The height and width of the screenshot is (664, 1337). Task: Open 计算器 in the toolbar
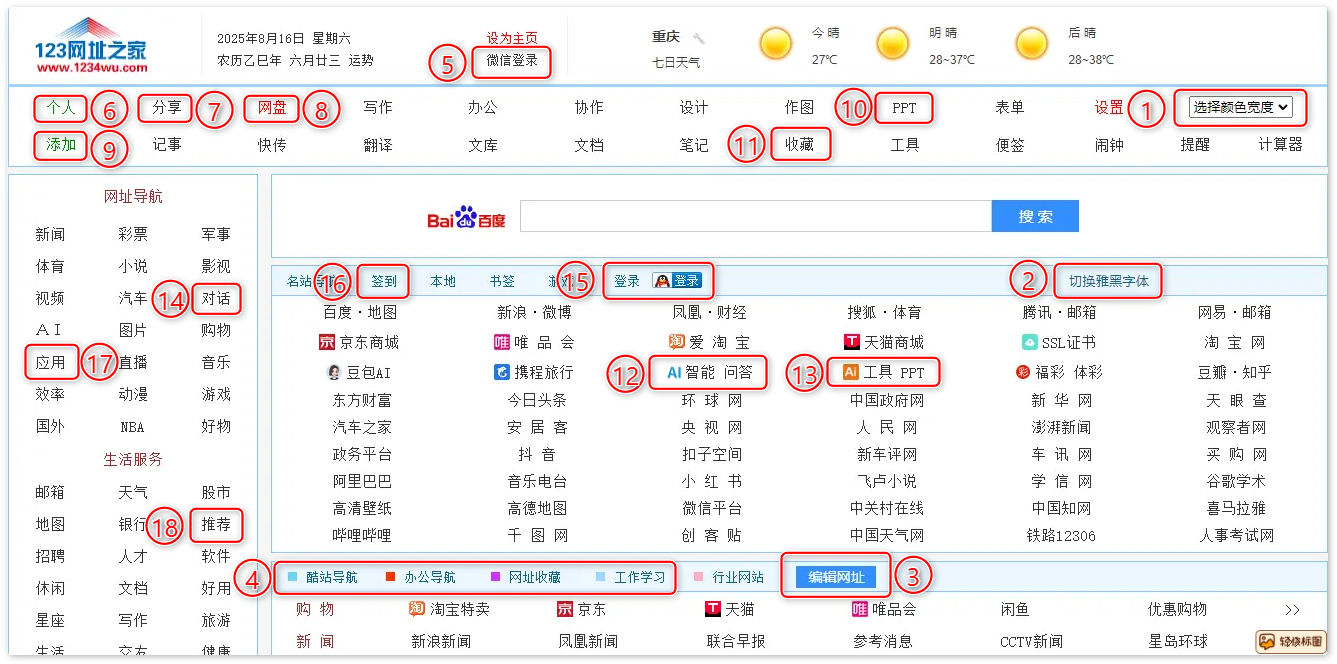click(1280, 144)
